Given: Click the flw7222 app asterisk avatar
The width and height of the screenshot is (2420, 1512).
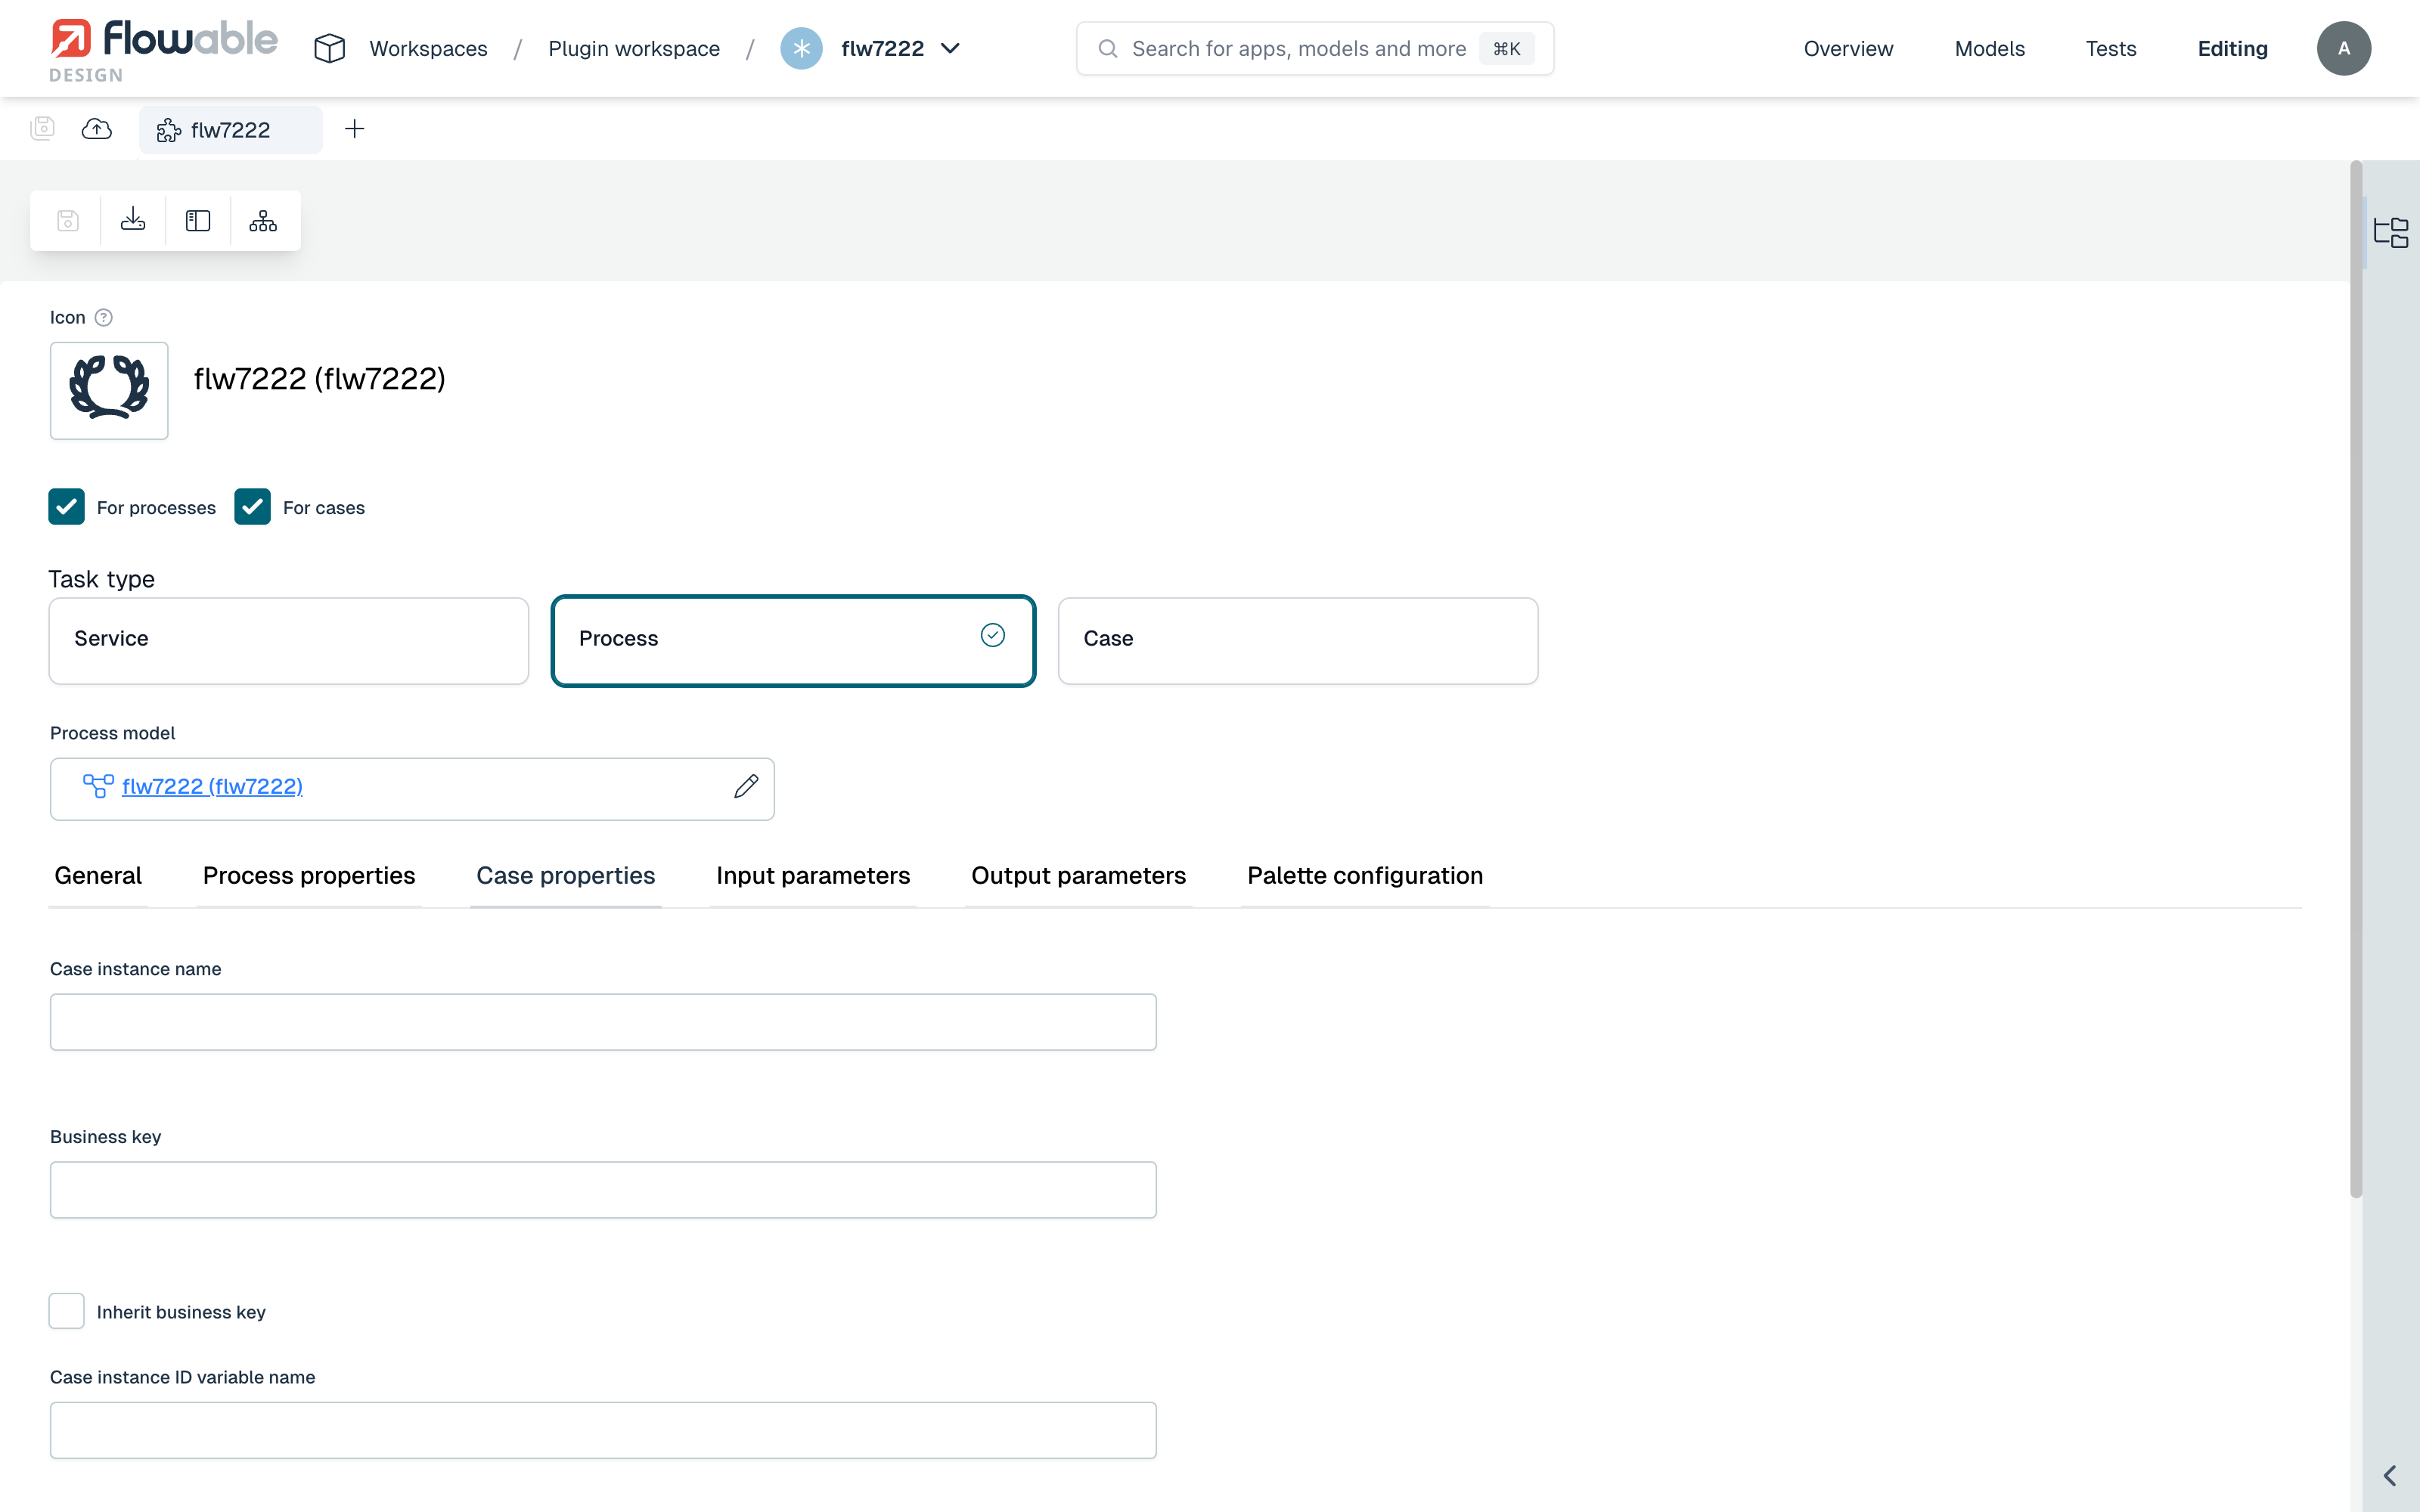Looking at the screenshot, I should [801, 48].
